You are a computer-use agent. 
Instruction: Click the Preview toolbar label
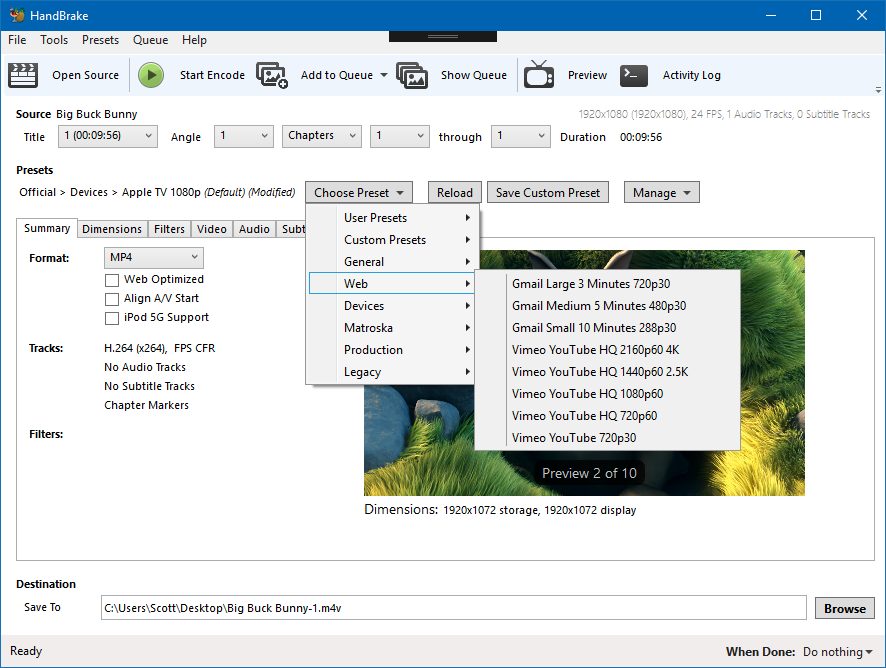587,75
